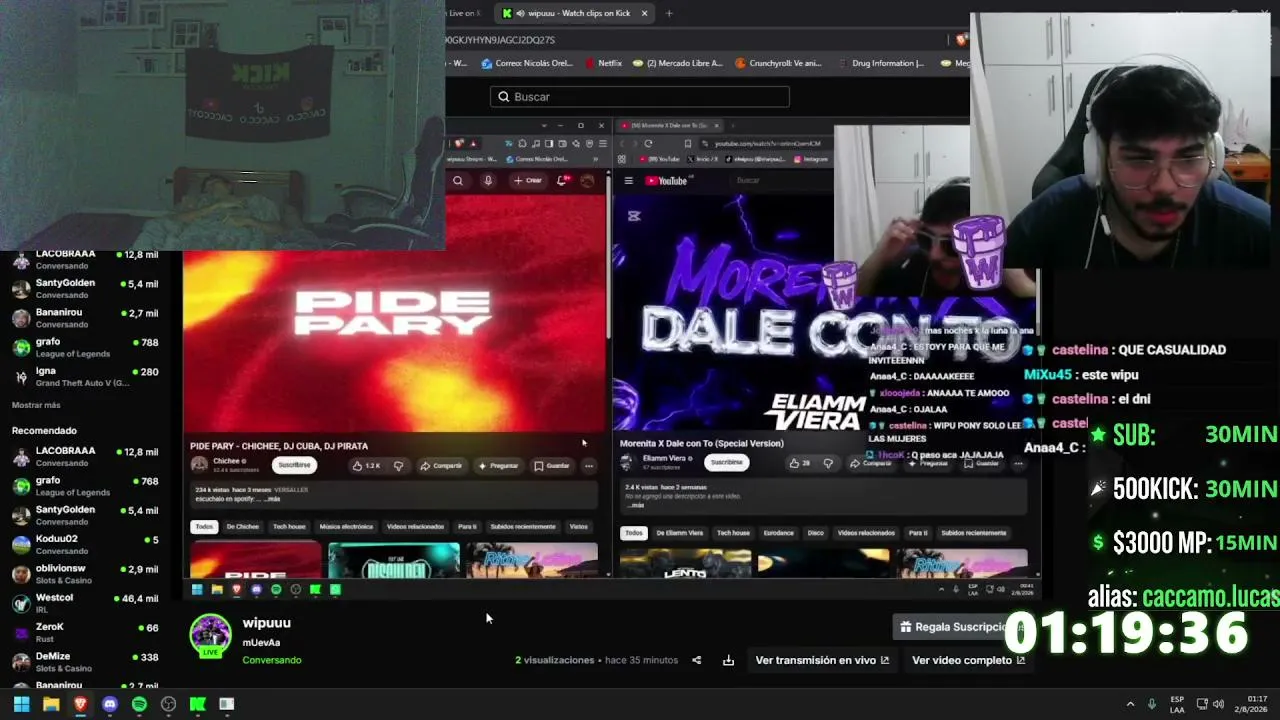The width and height of the screenshot is (1280, 720).
Task: Focus the Kick Buscar search field
Action: pos(640,97)
